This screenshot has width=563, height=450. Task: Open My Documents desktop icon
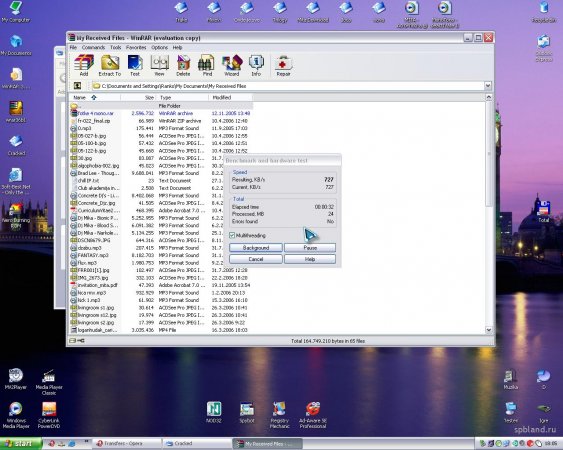(x=16, y=45)
